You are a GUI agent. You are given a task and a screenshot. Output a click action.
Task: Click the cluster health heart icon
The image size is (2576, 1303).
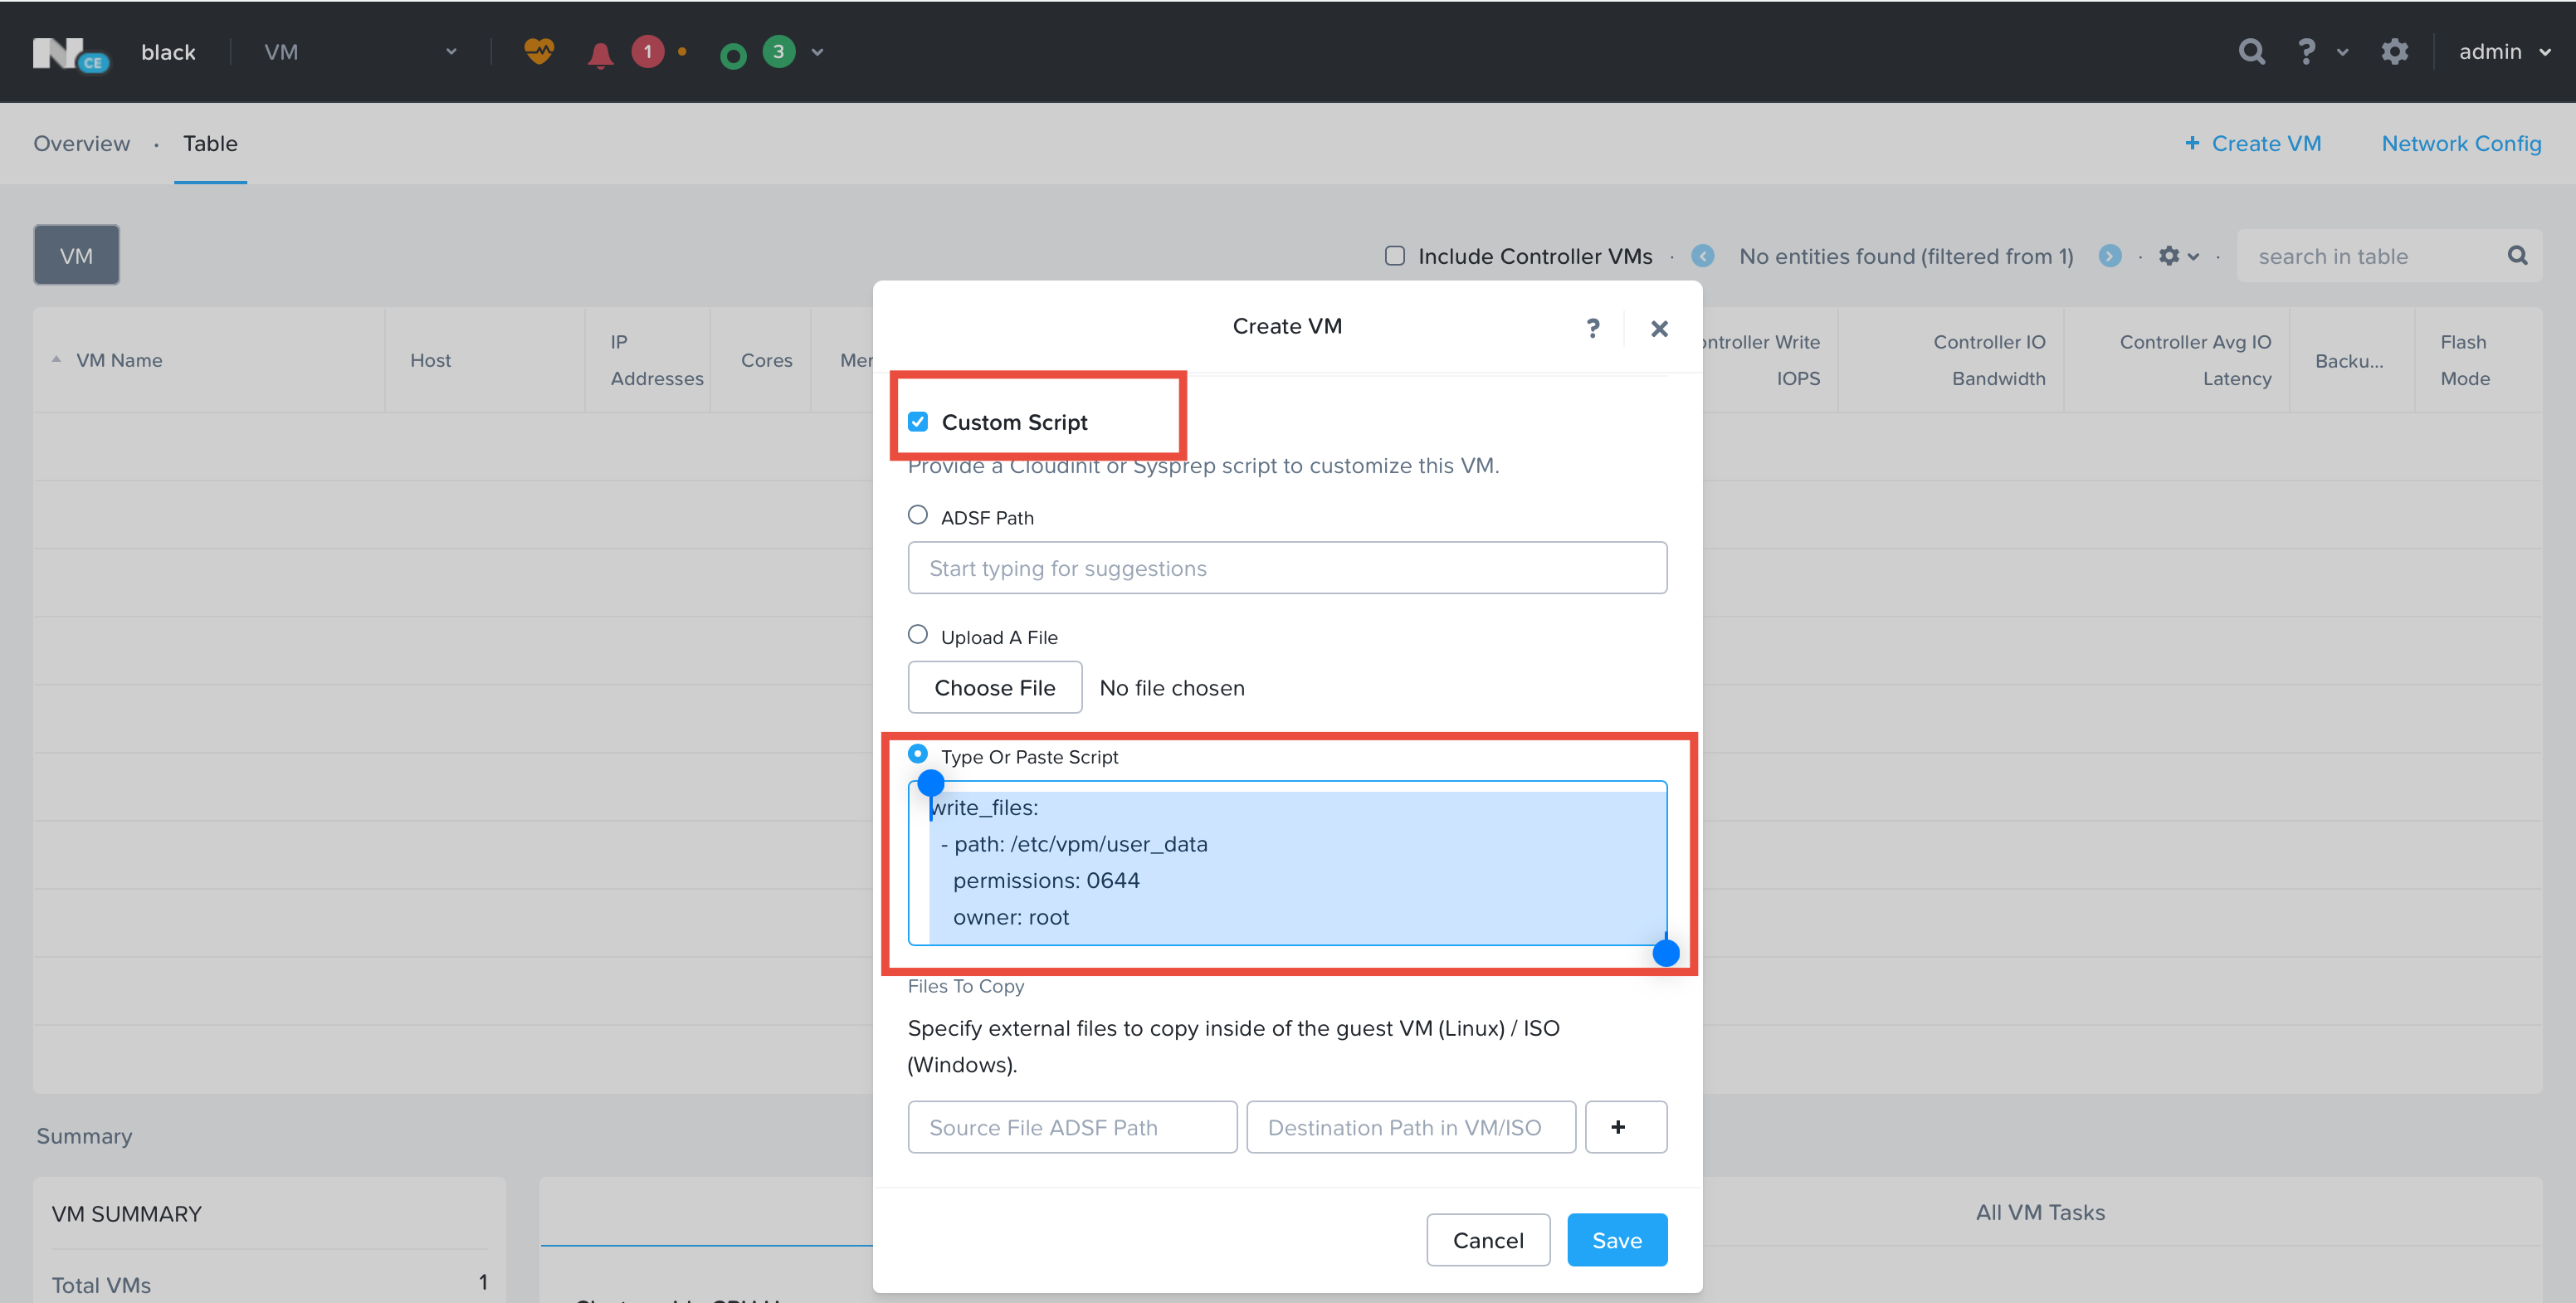click(539, 52)
